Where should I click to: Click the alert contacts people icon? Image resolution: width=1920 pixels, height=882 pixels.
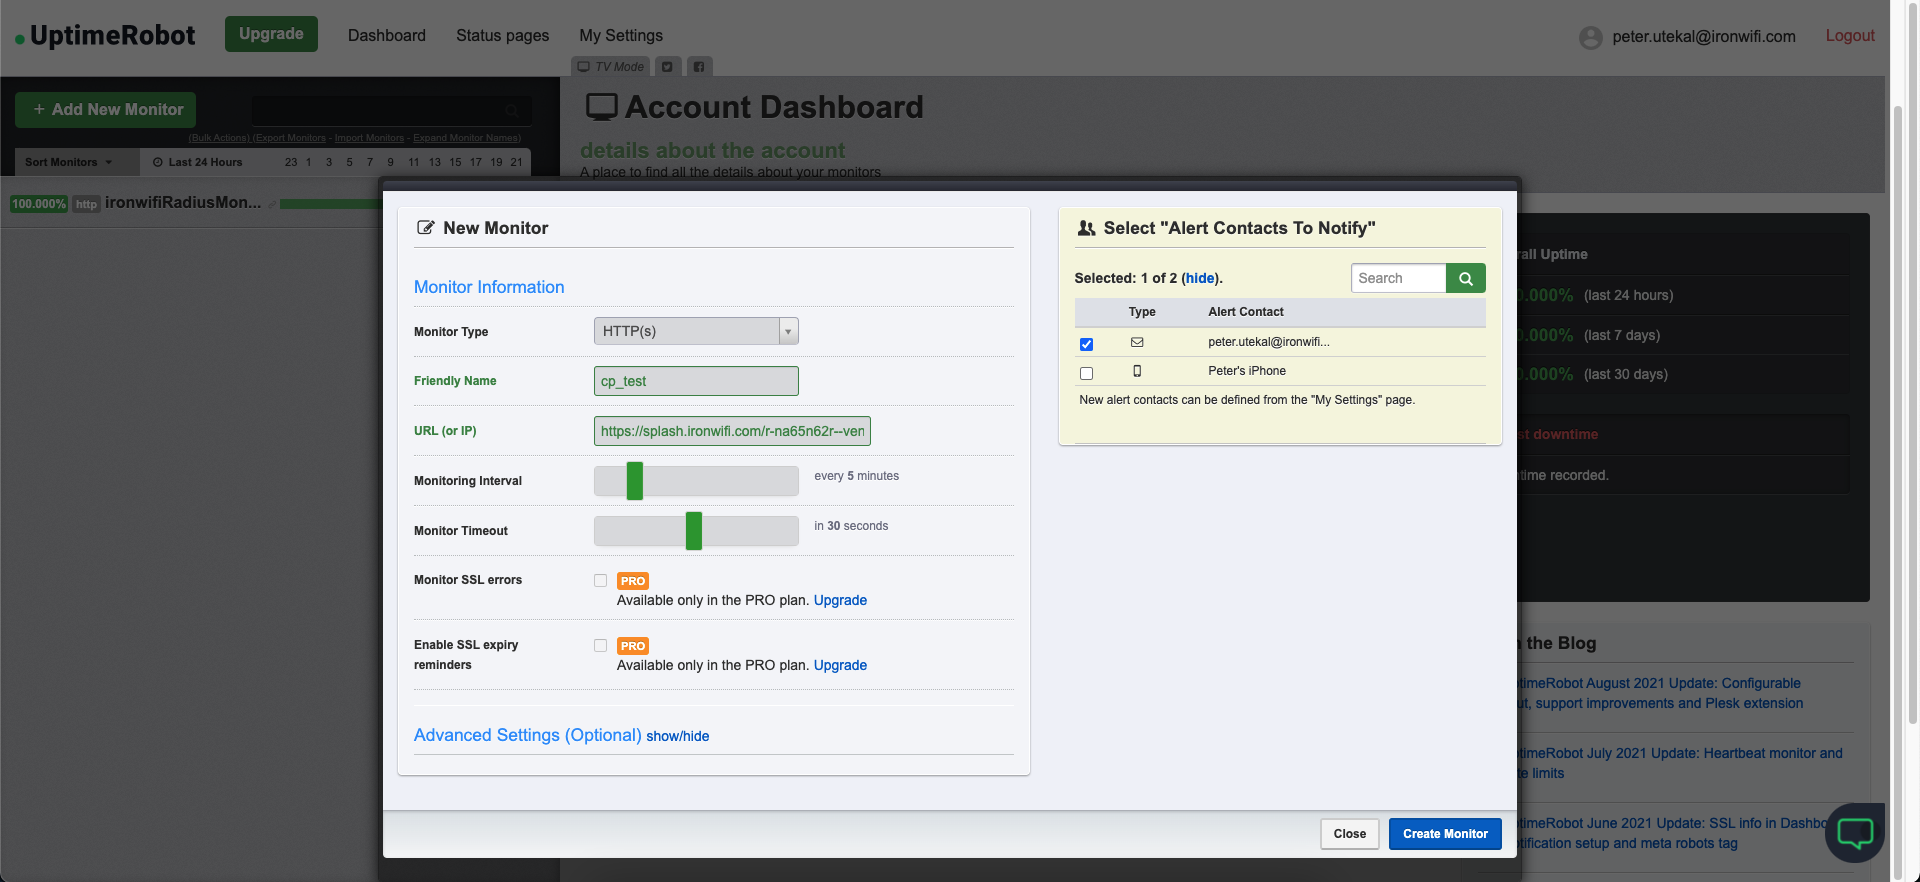tap(1086, 228)
